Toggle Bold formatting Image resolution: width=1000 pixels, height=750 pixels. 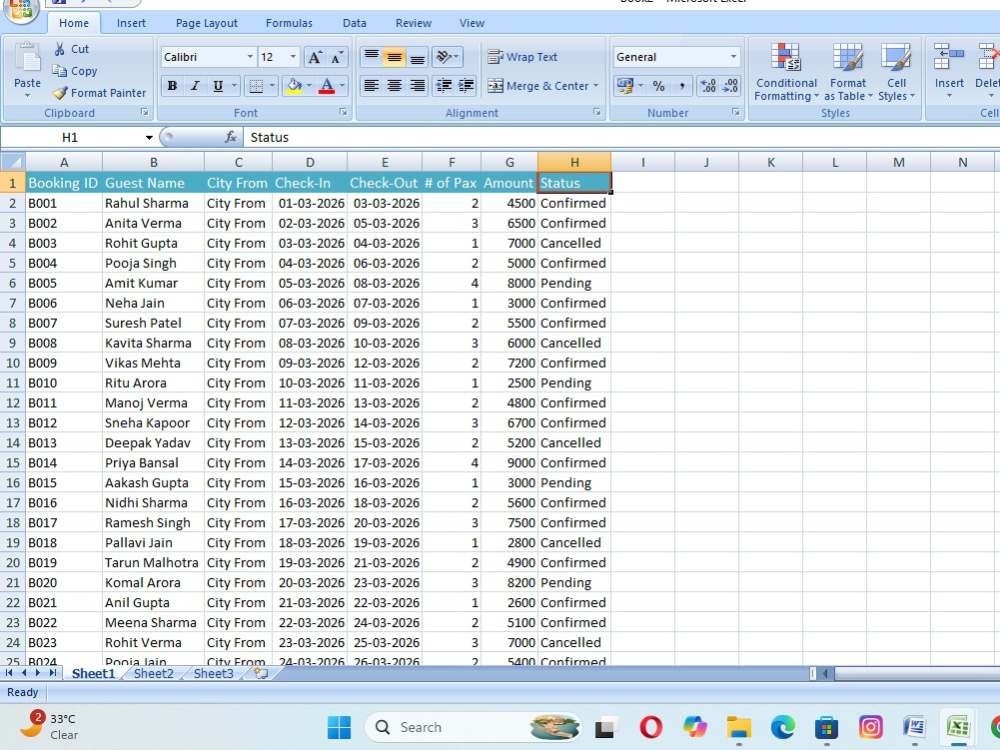(172, 85)
